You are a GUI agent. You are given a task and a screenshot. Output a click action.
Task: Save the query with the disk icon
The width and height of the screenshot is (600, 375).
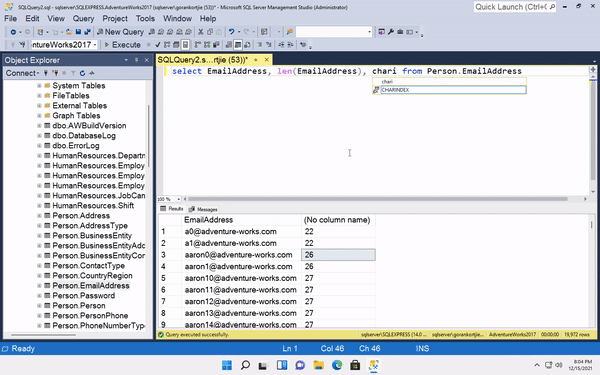[78, 32]
